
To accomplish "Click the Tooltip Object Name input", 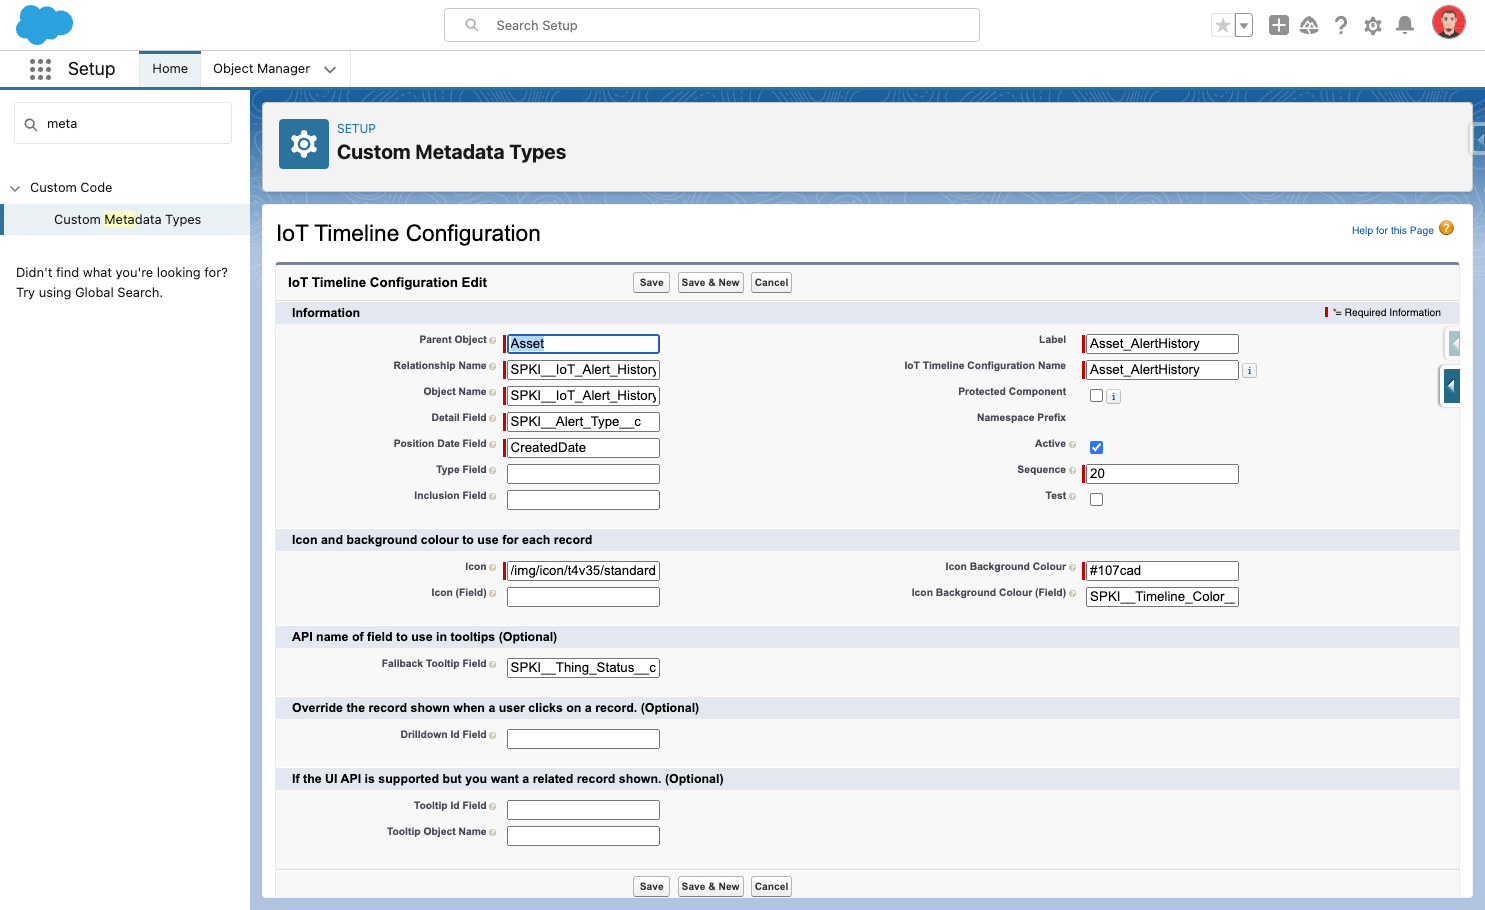I will [x=583, y=836].
